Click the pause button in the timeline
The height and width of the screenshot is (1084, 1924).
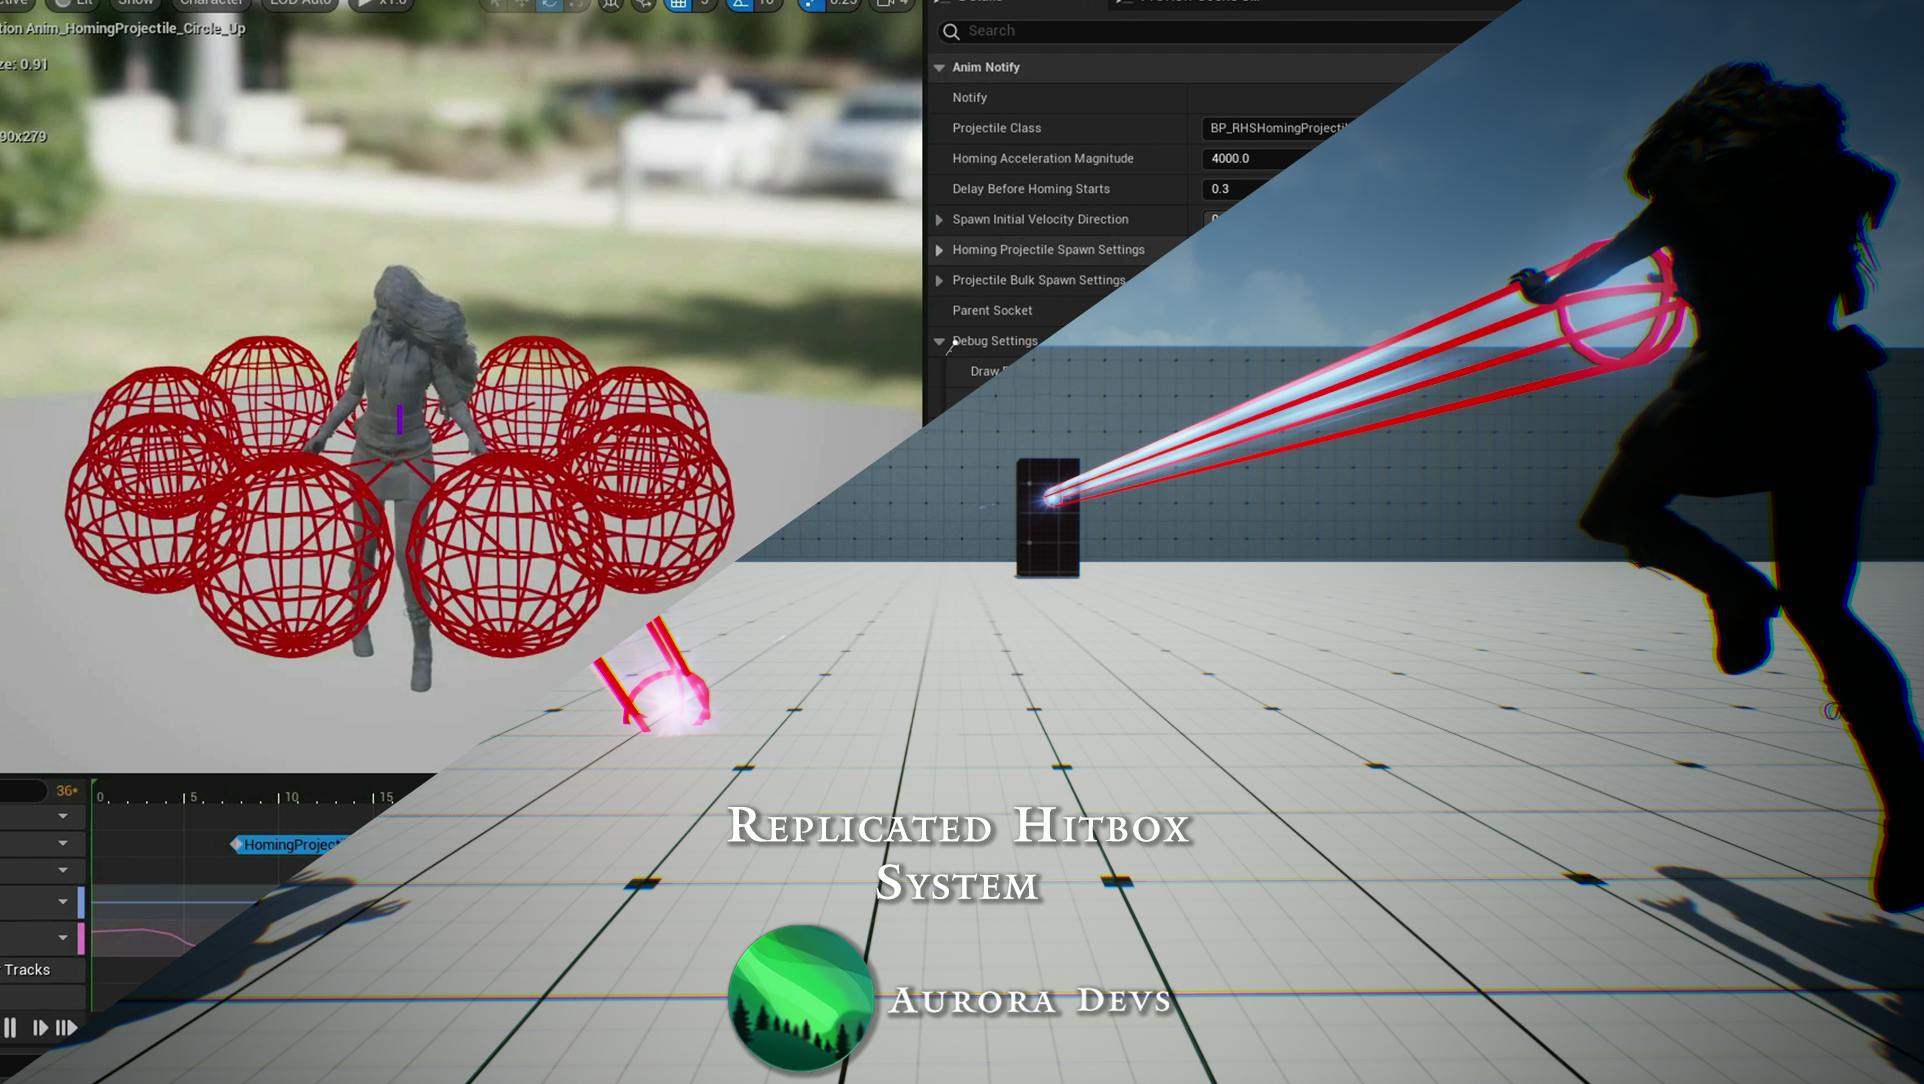tap(10, 1027)
